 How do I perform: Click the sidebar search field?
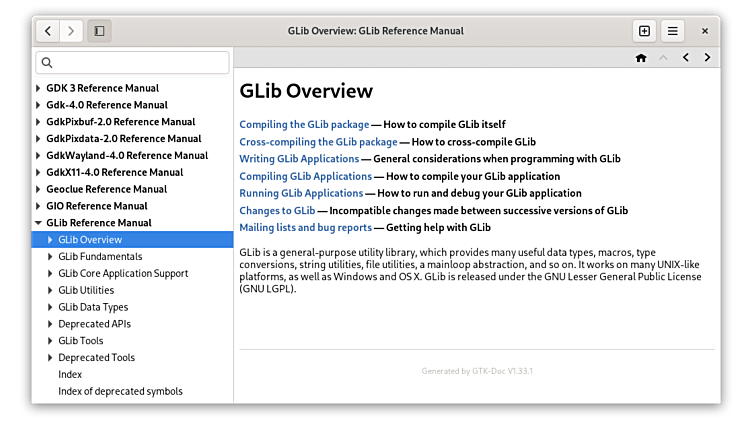pos(133,63)
